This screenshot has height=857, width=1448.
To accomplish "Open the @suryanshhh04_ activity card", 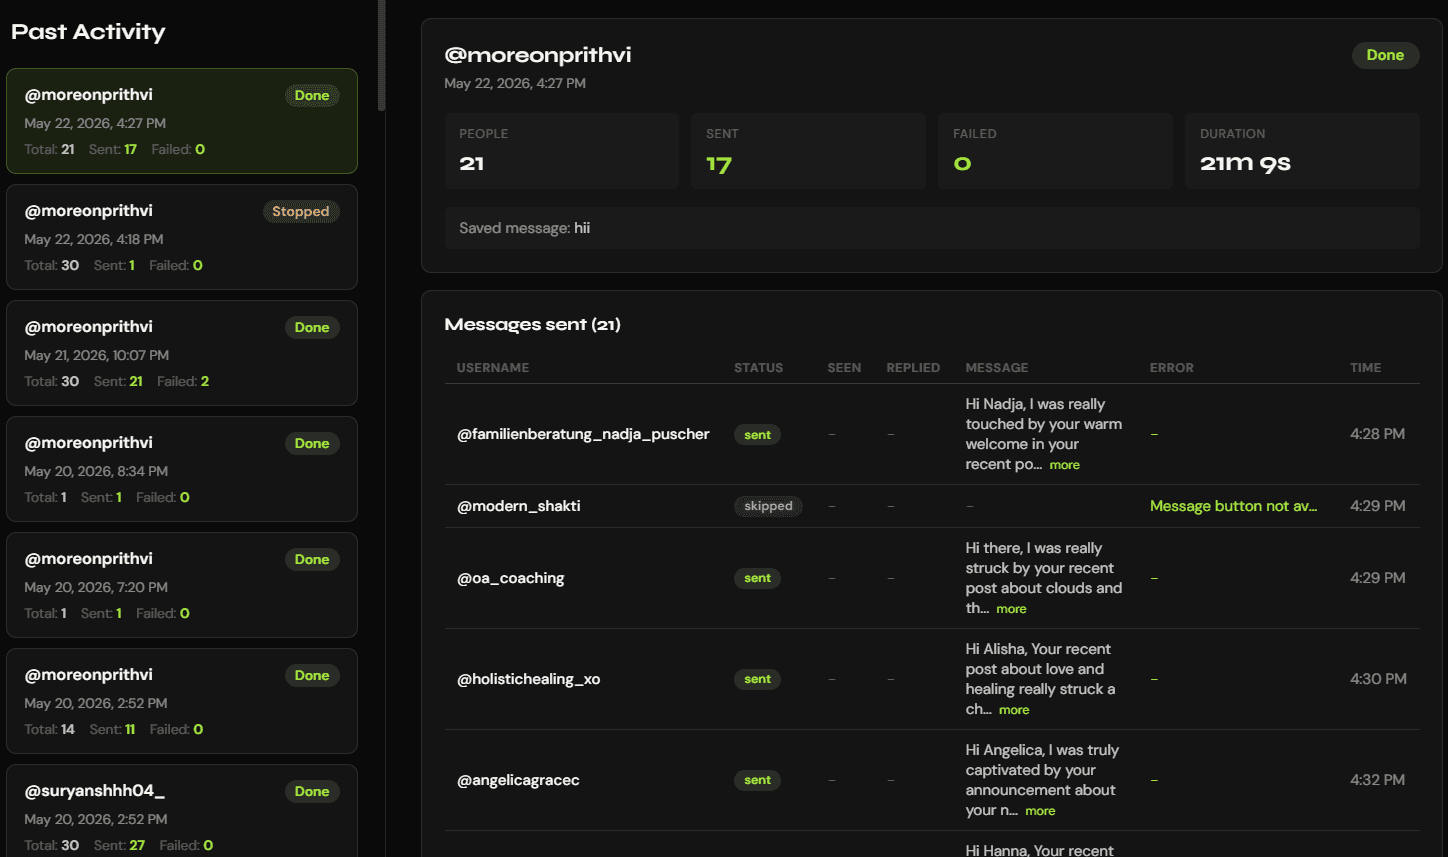I will tap(182, 811).
